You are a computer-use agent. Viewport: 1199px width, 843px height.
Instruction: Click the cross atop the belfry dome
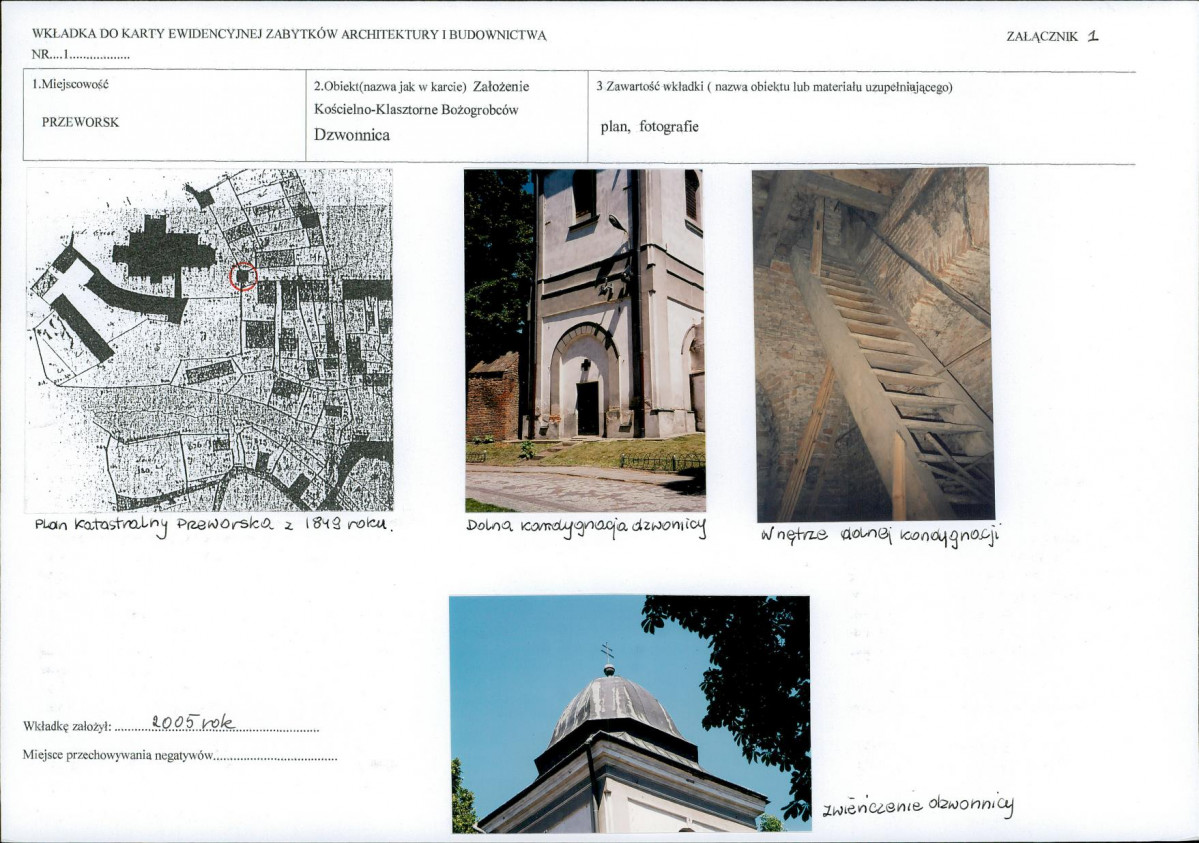point(608,653)
